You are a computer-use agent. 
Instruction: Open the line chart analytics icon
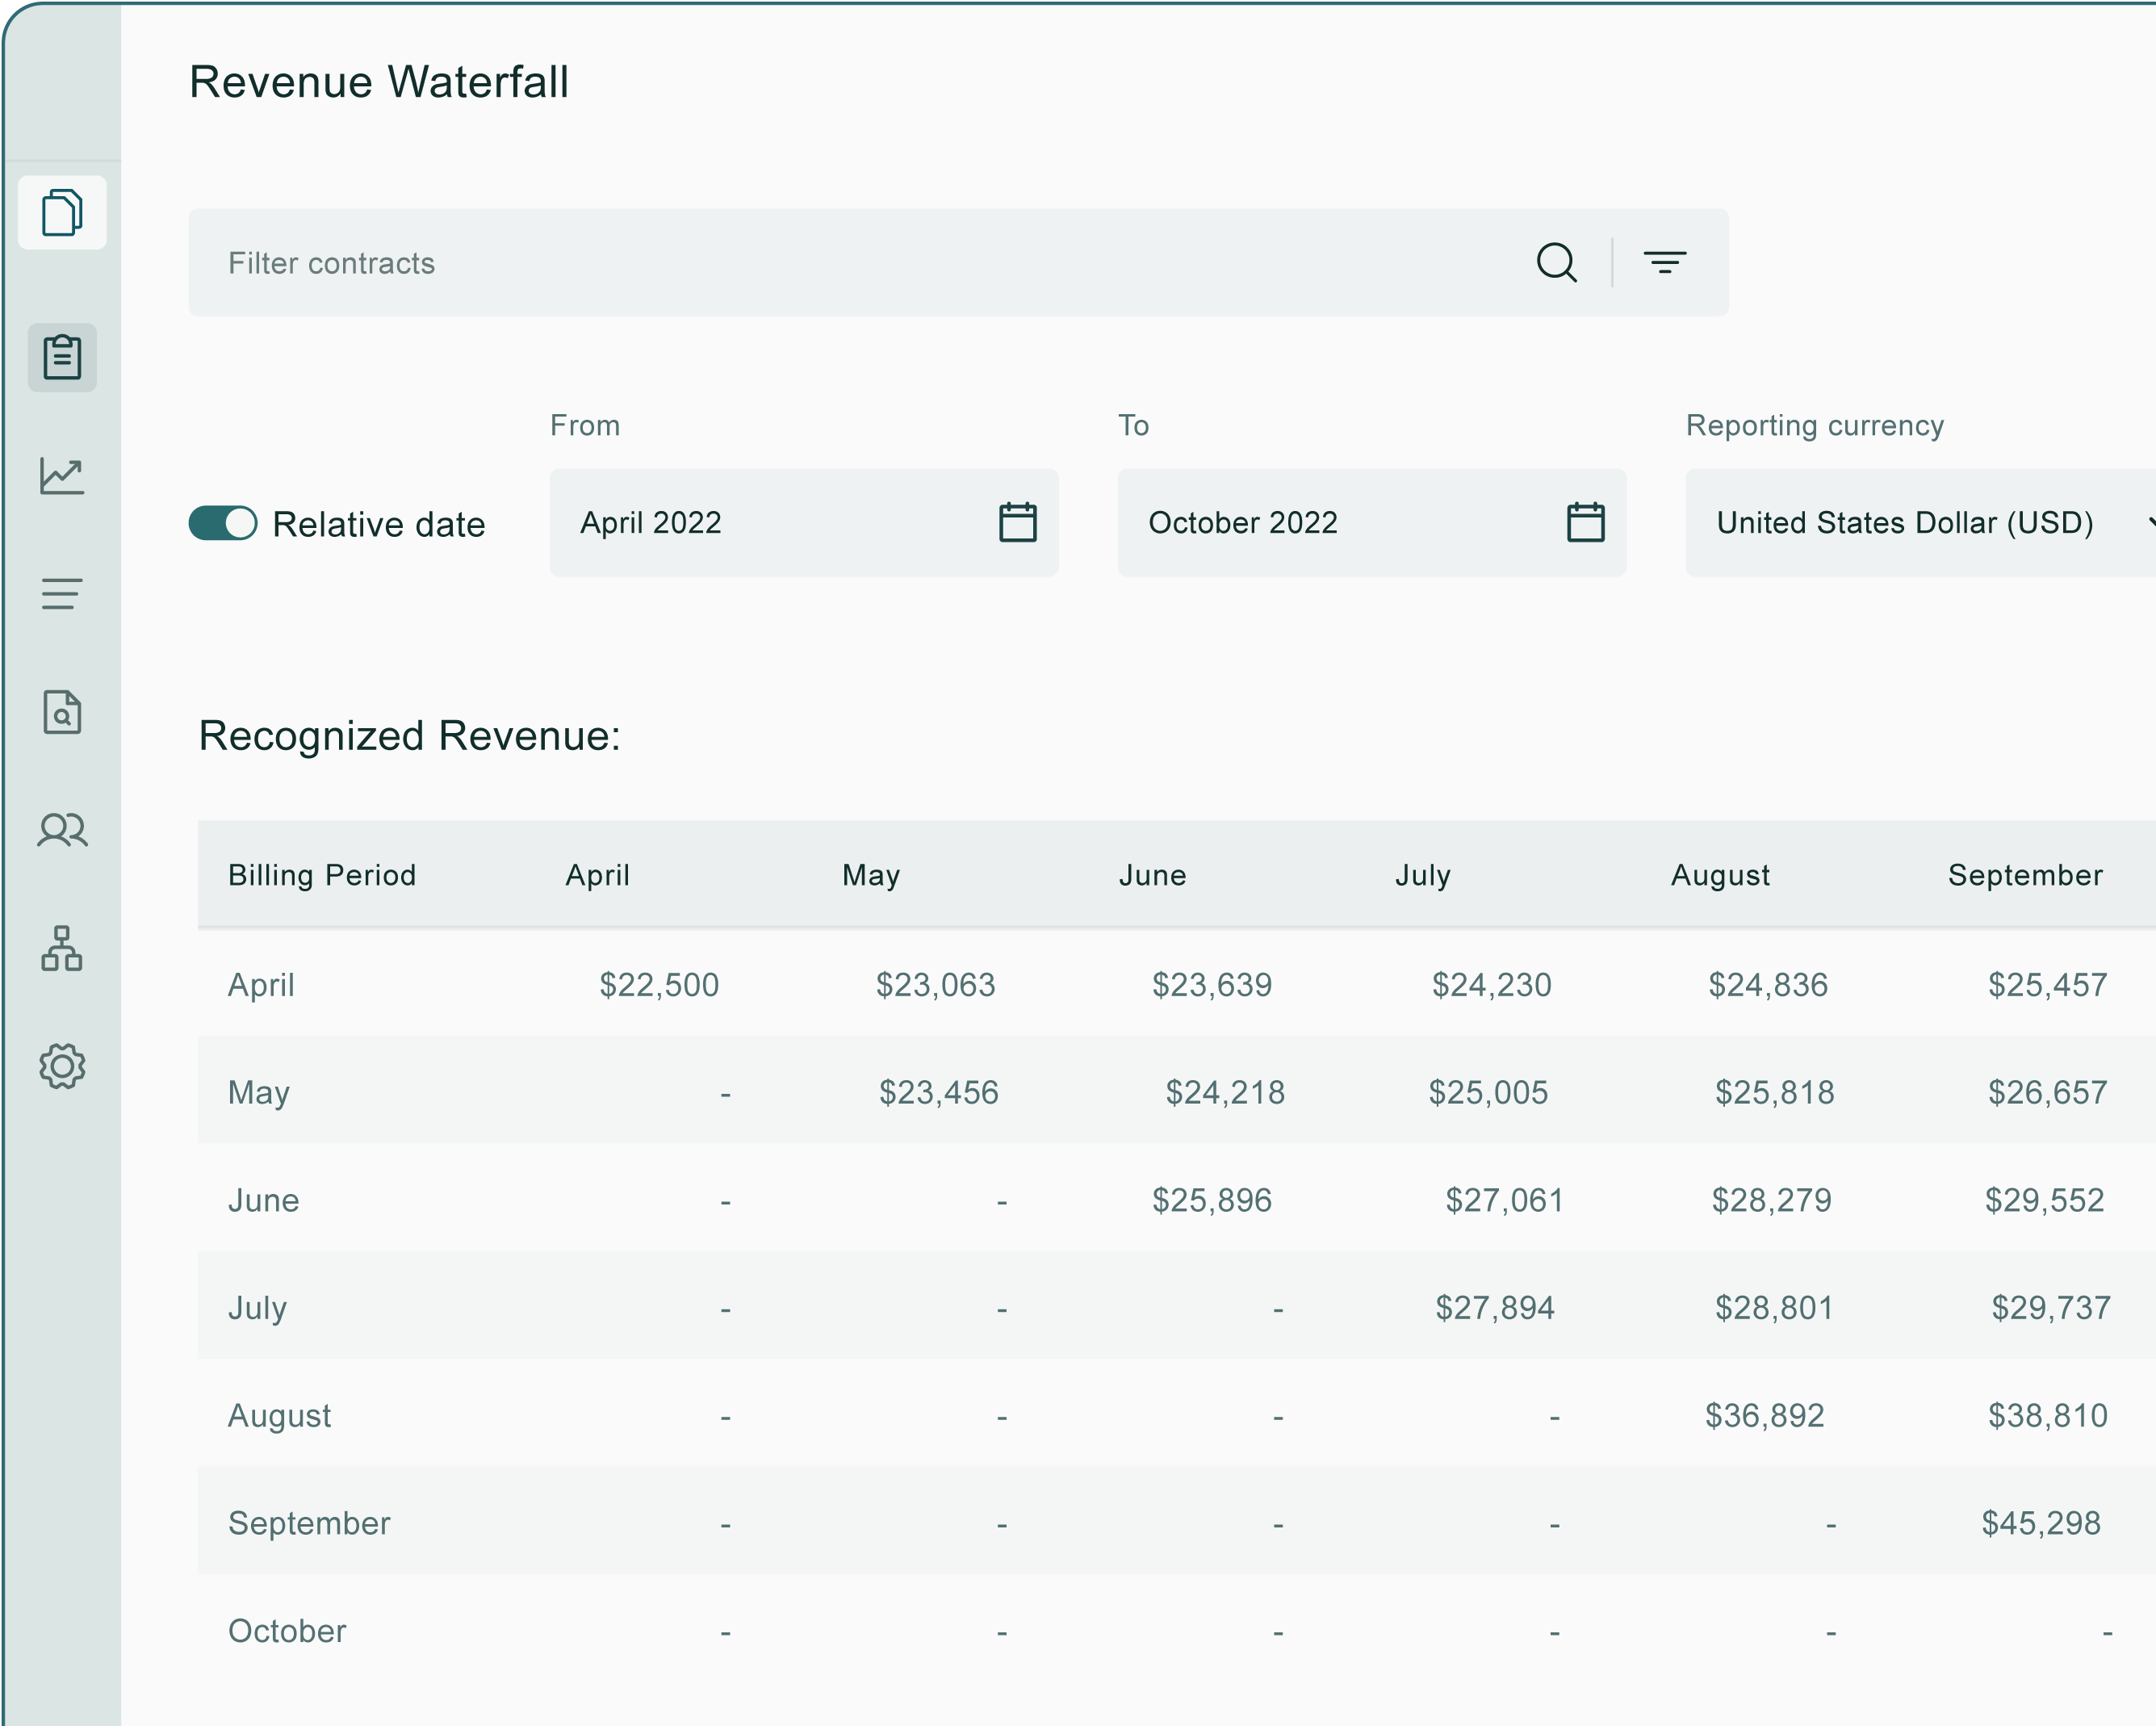[62, 476]
